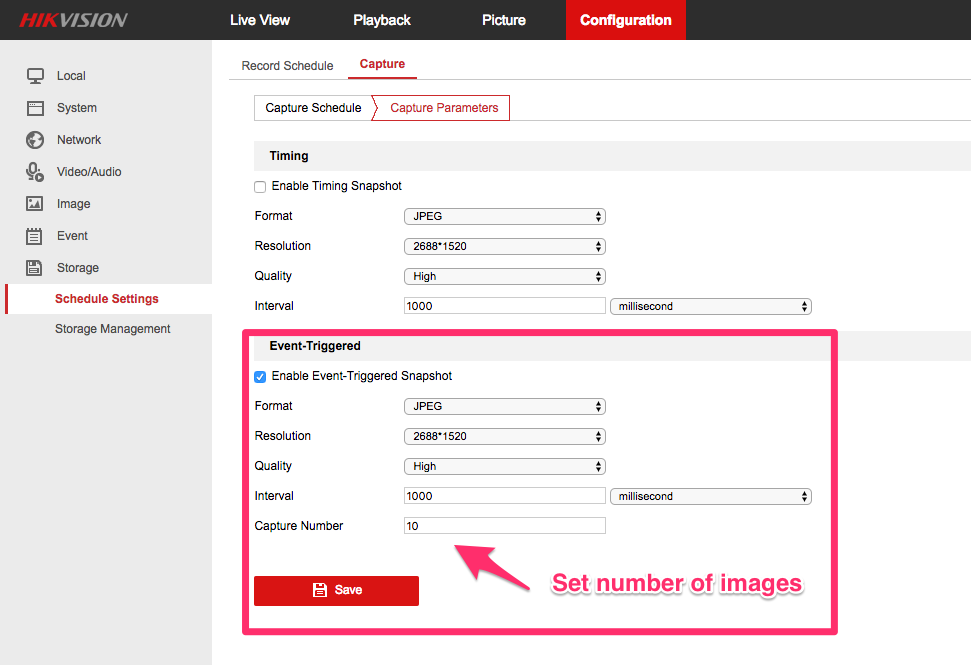Image resolution: width=971 pixels, height=665 pixels.
Task: Open Event-Triggered interval millisecond unit dropdown
Action: (x=710, y=496)
